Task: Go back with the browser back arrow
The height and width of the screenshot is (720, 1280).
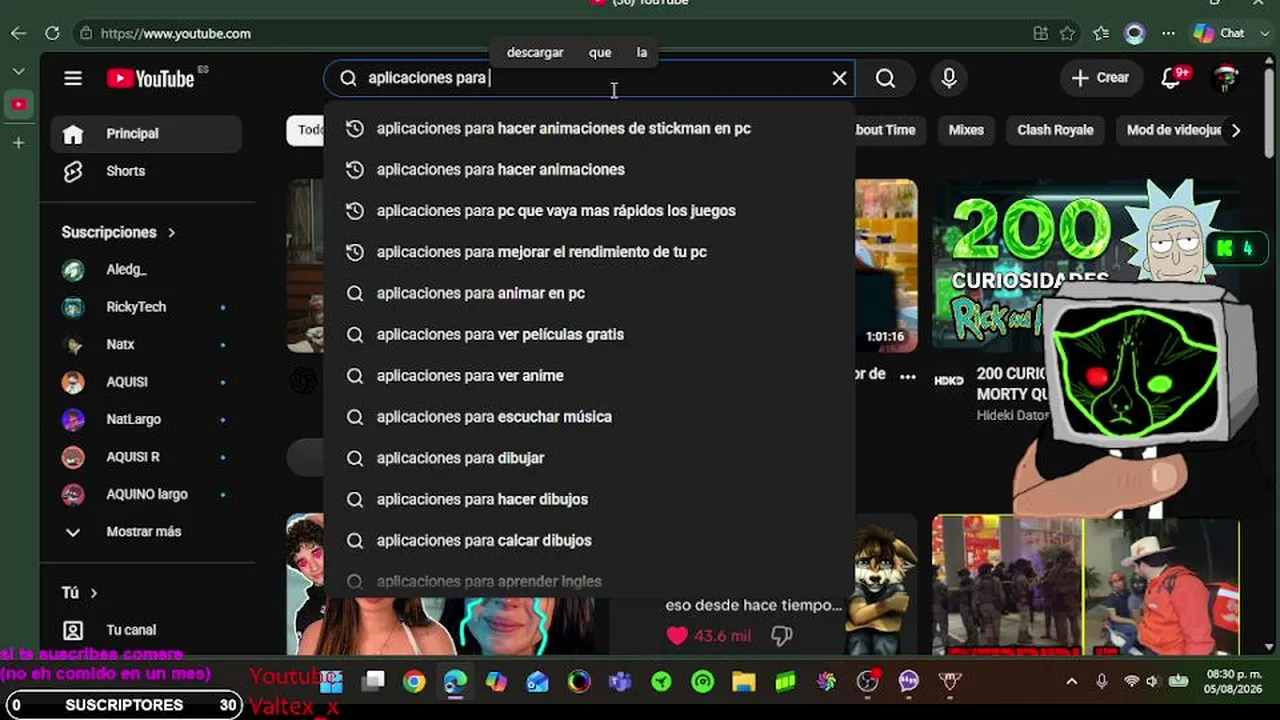Action: point(19,33)
